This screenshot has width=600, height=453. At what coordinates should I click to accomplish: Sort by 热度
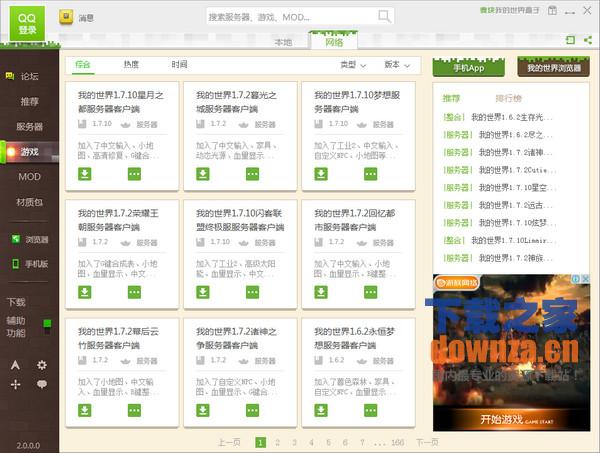[131, 64]
